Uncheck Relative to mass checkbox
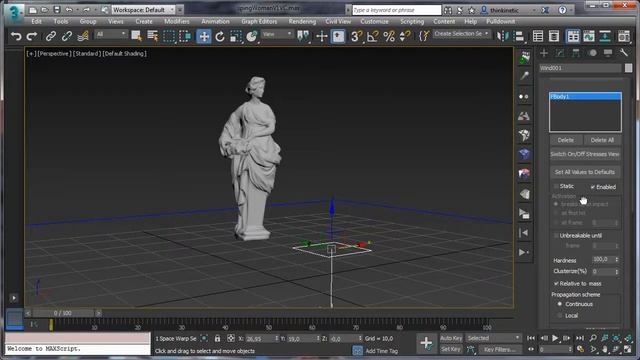Viewport: 640px width, 360px height. pos(556,283)
